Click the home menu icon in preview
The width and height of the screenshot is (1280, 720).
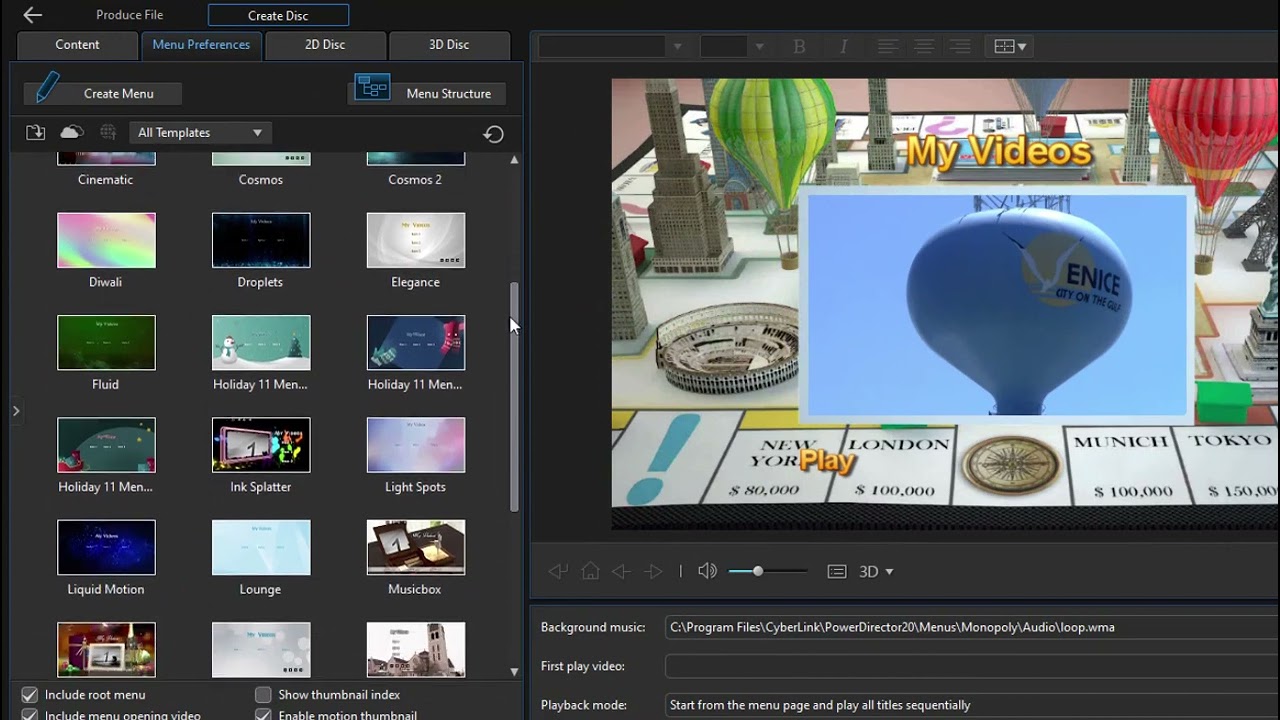coord(590,571)
